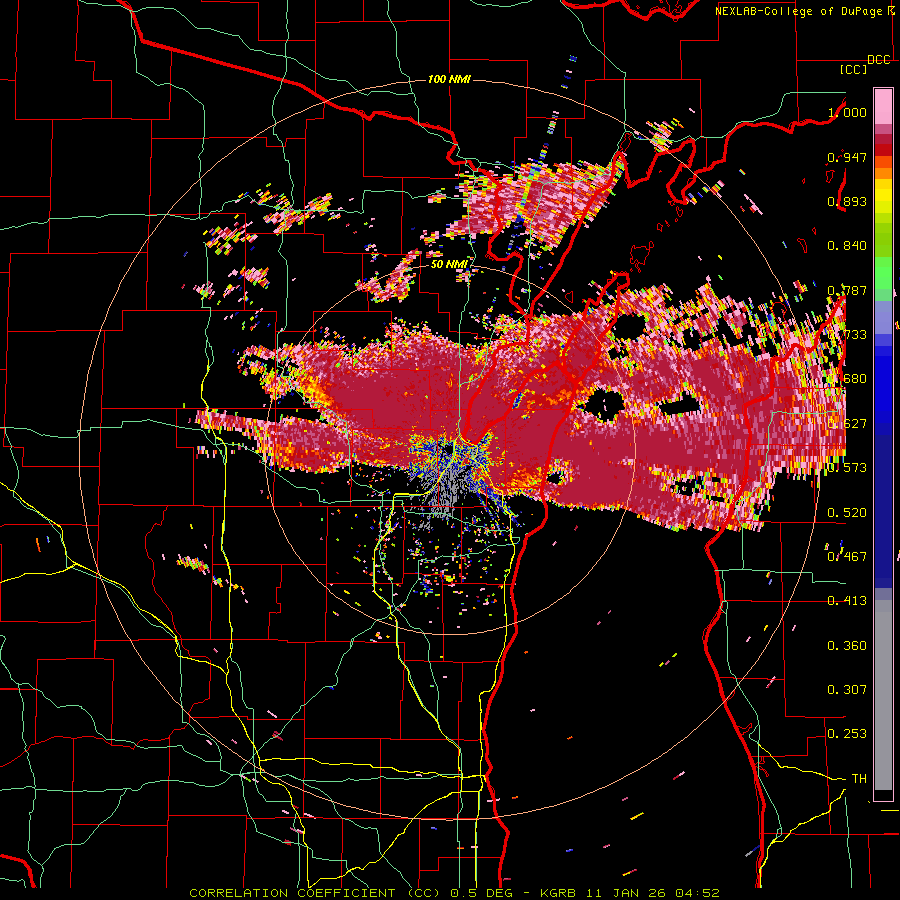Viewport: 900px width, 900px height.
Task: Click the 0.520 scale value
Action: click(847, 512)
